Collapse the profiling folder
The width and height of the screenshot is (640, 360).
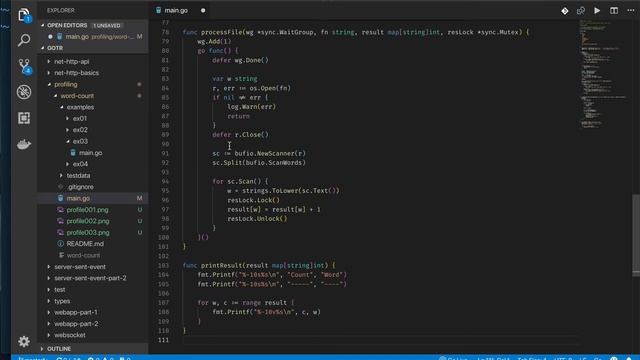65,84
